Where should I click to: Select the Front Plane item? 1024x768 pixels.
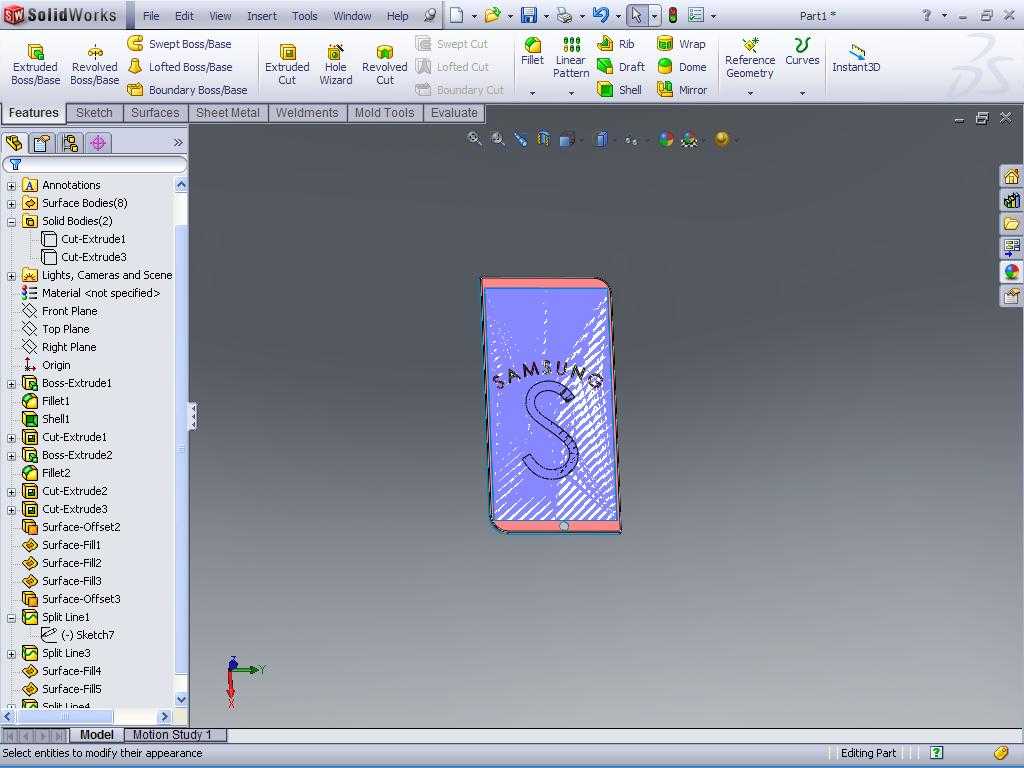60,311
